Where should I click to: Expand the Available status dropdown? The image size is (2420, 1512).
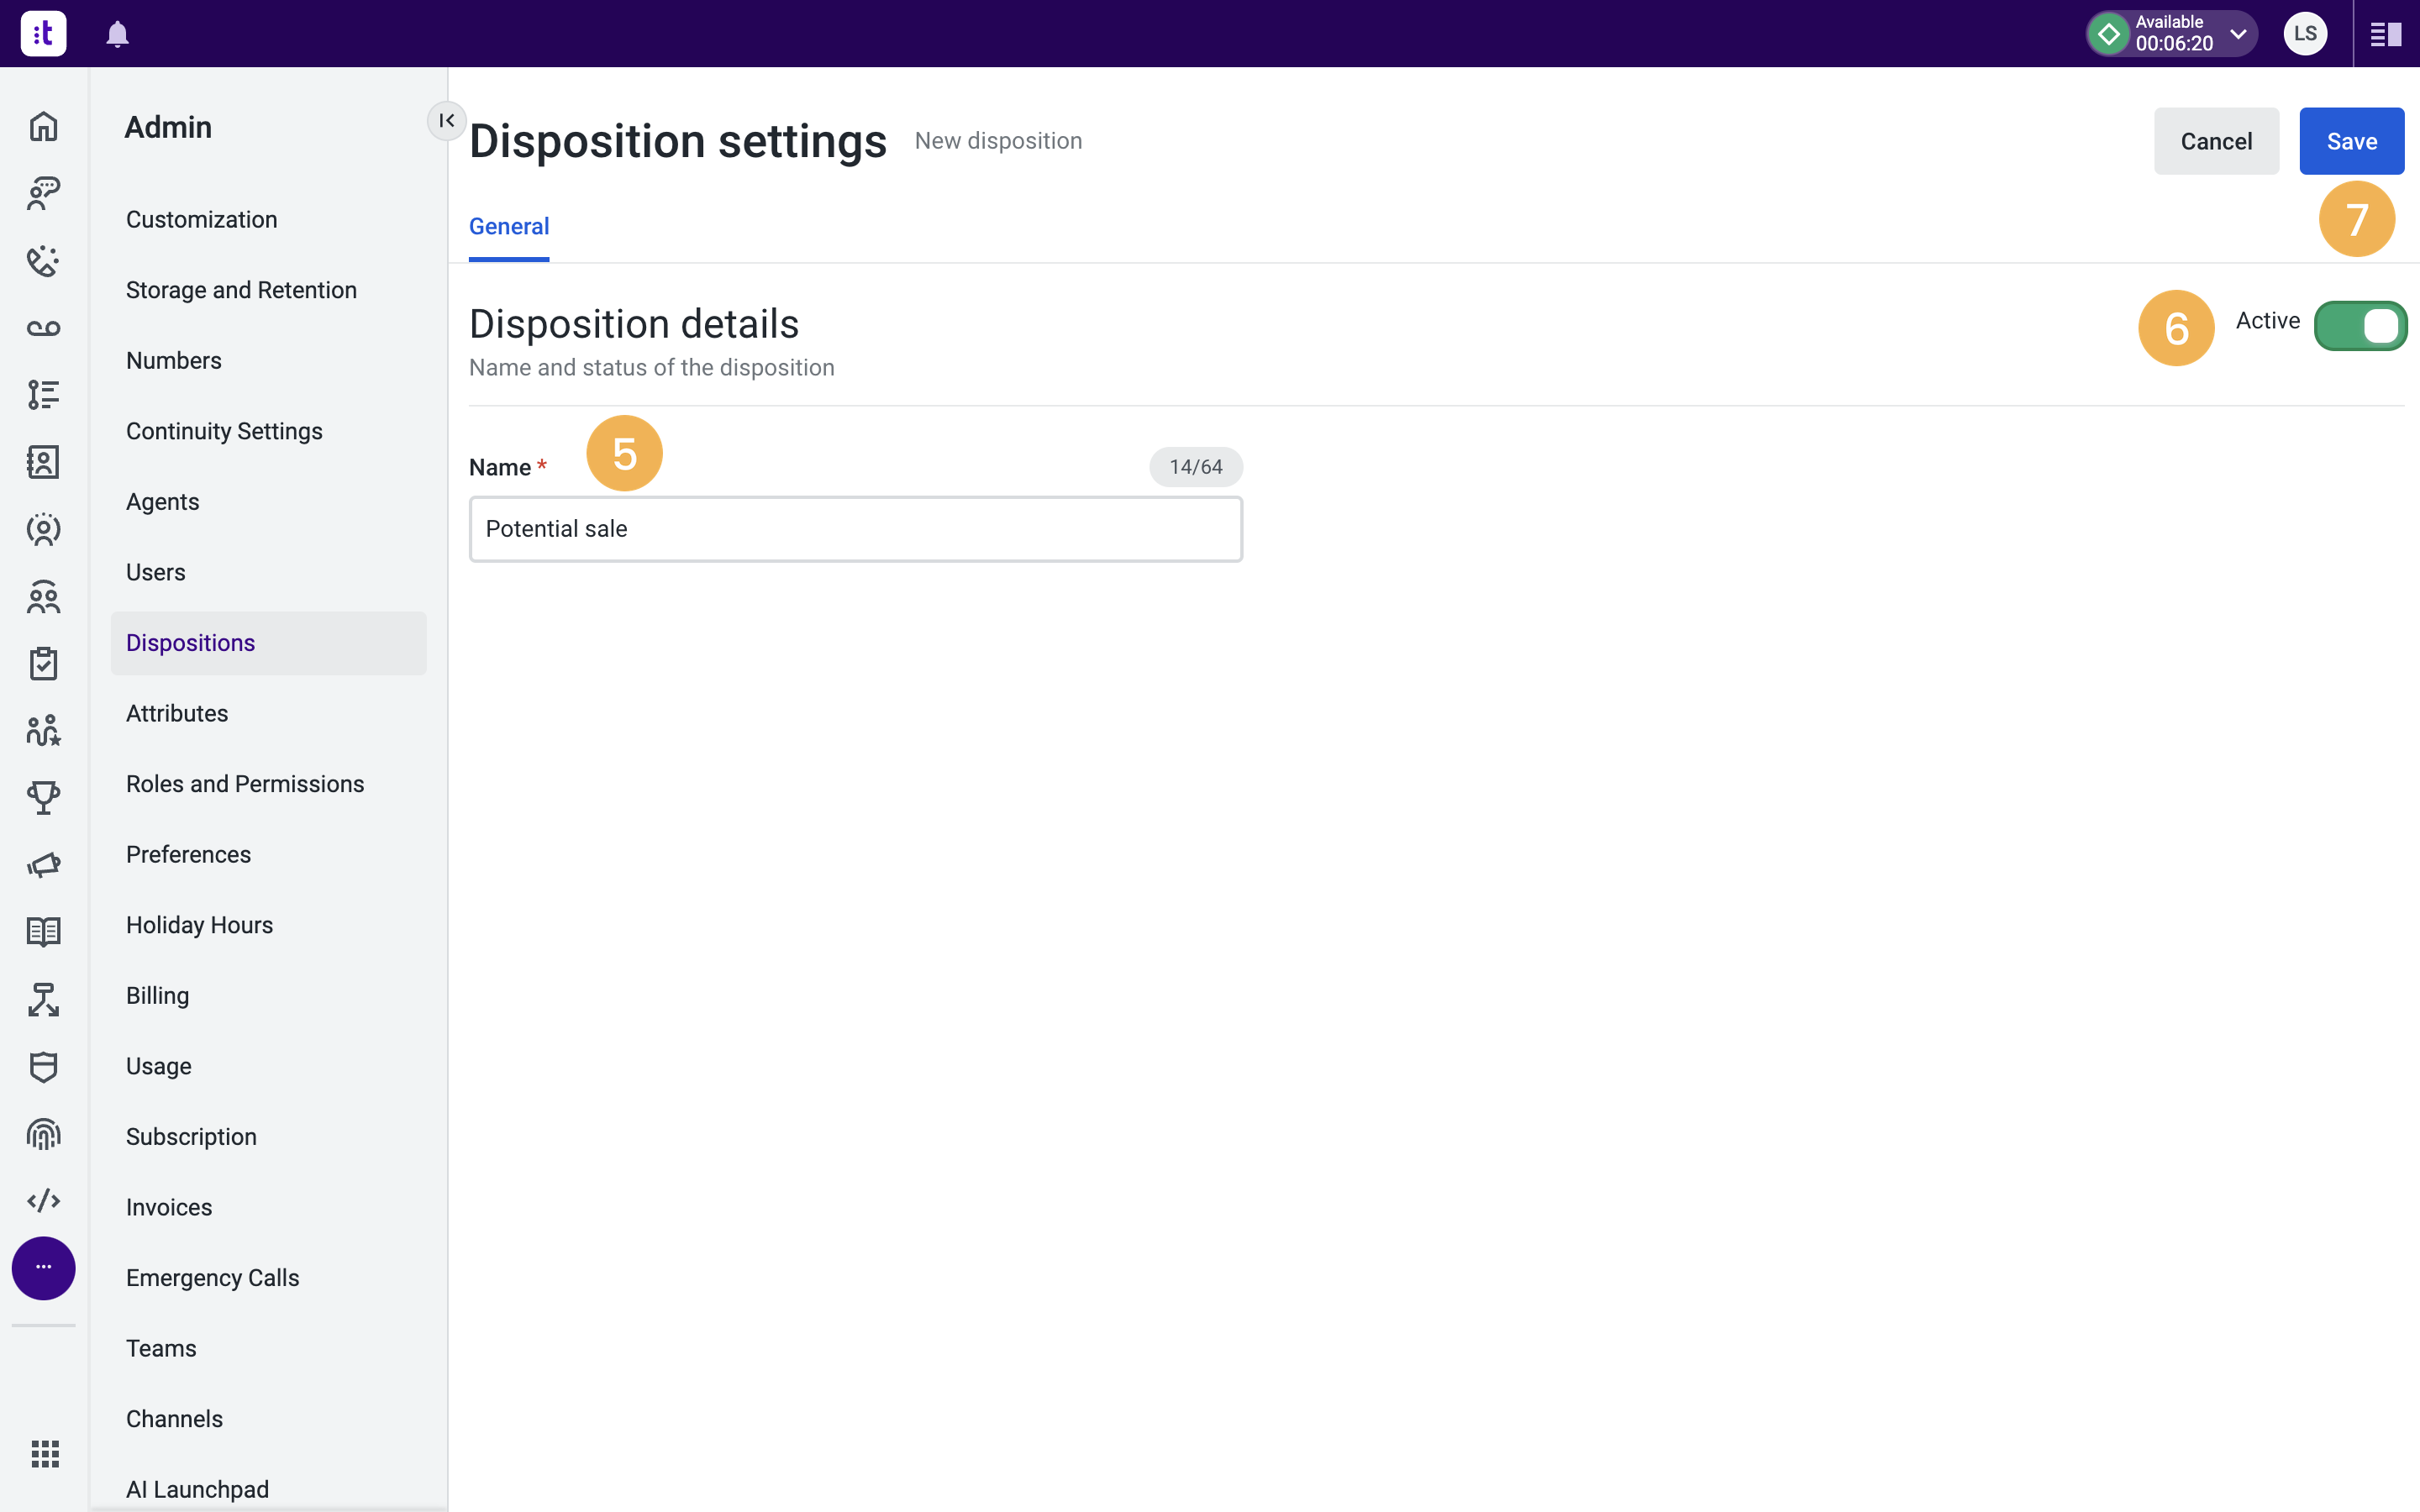tap(2237, 33)
